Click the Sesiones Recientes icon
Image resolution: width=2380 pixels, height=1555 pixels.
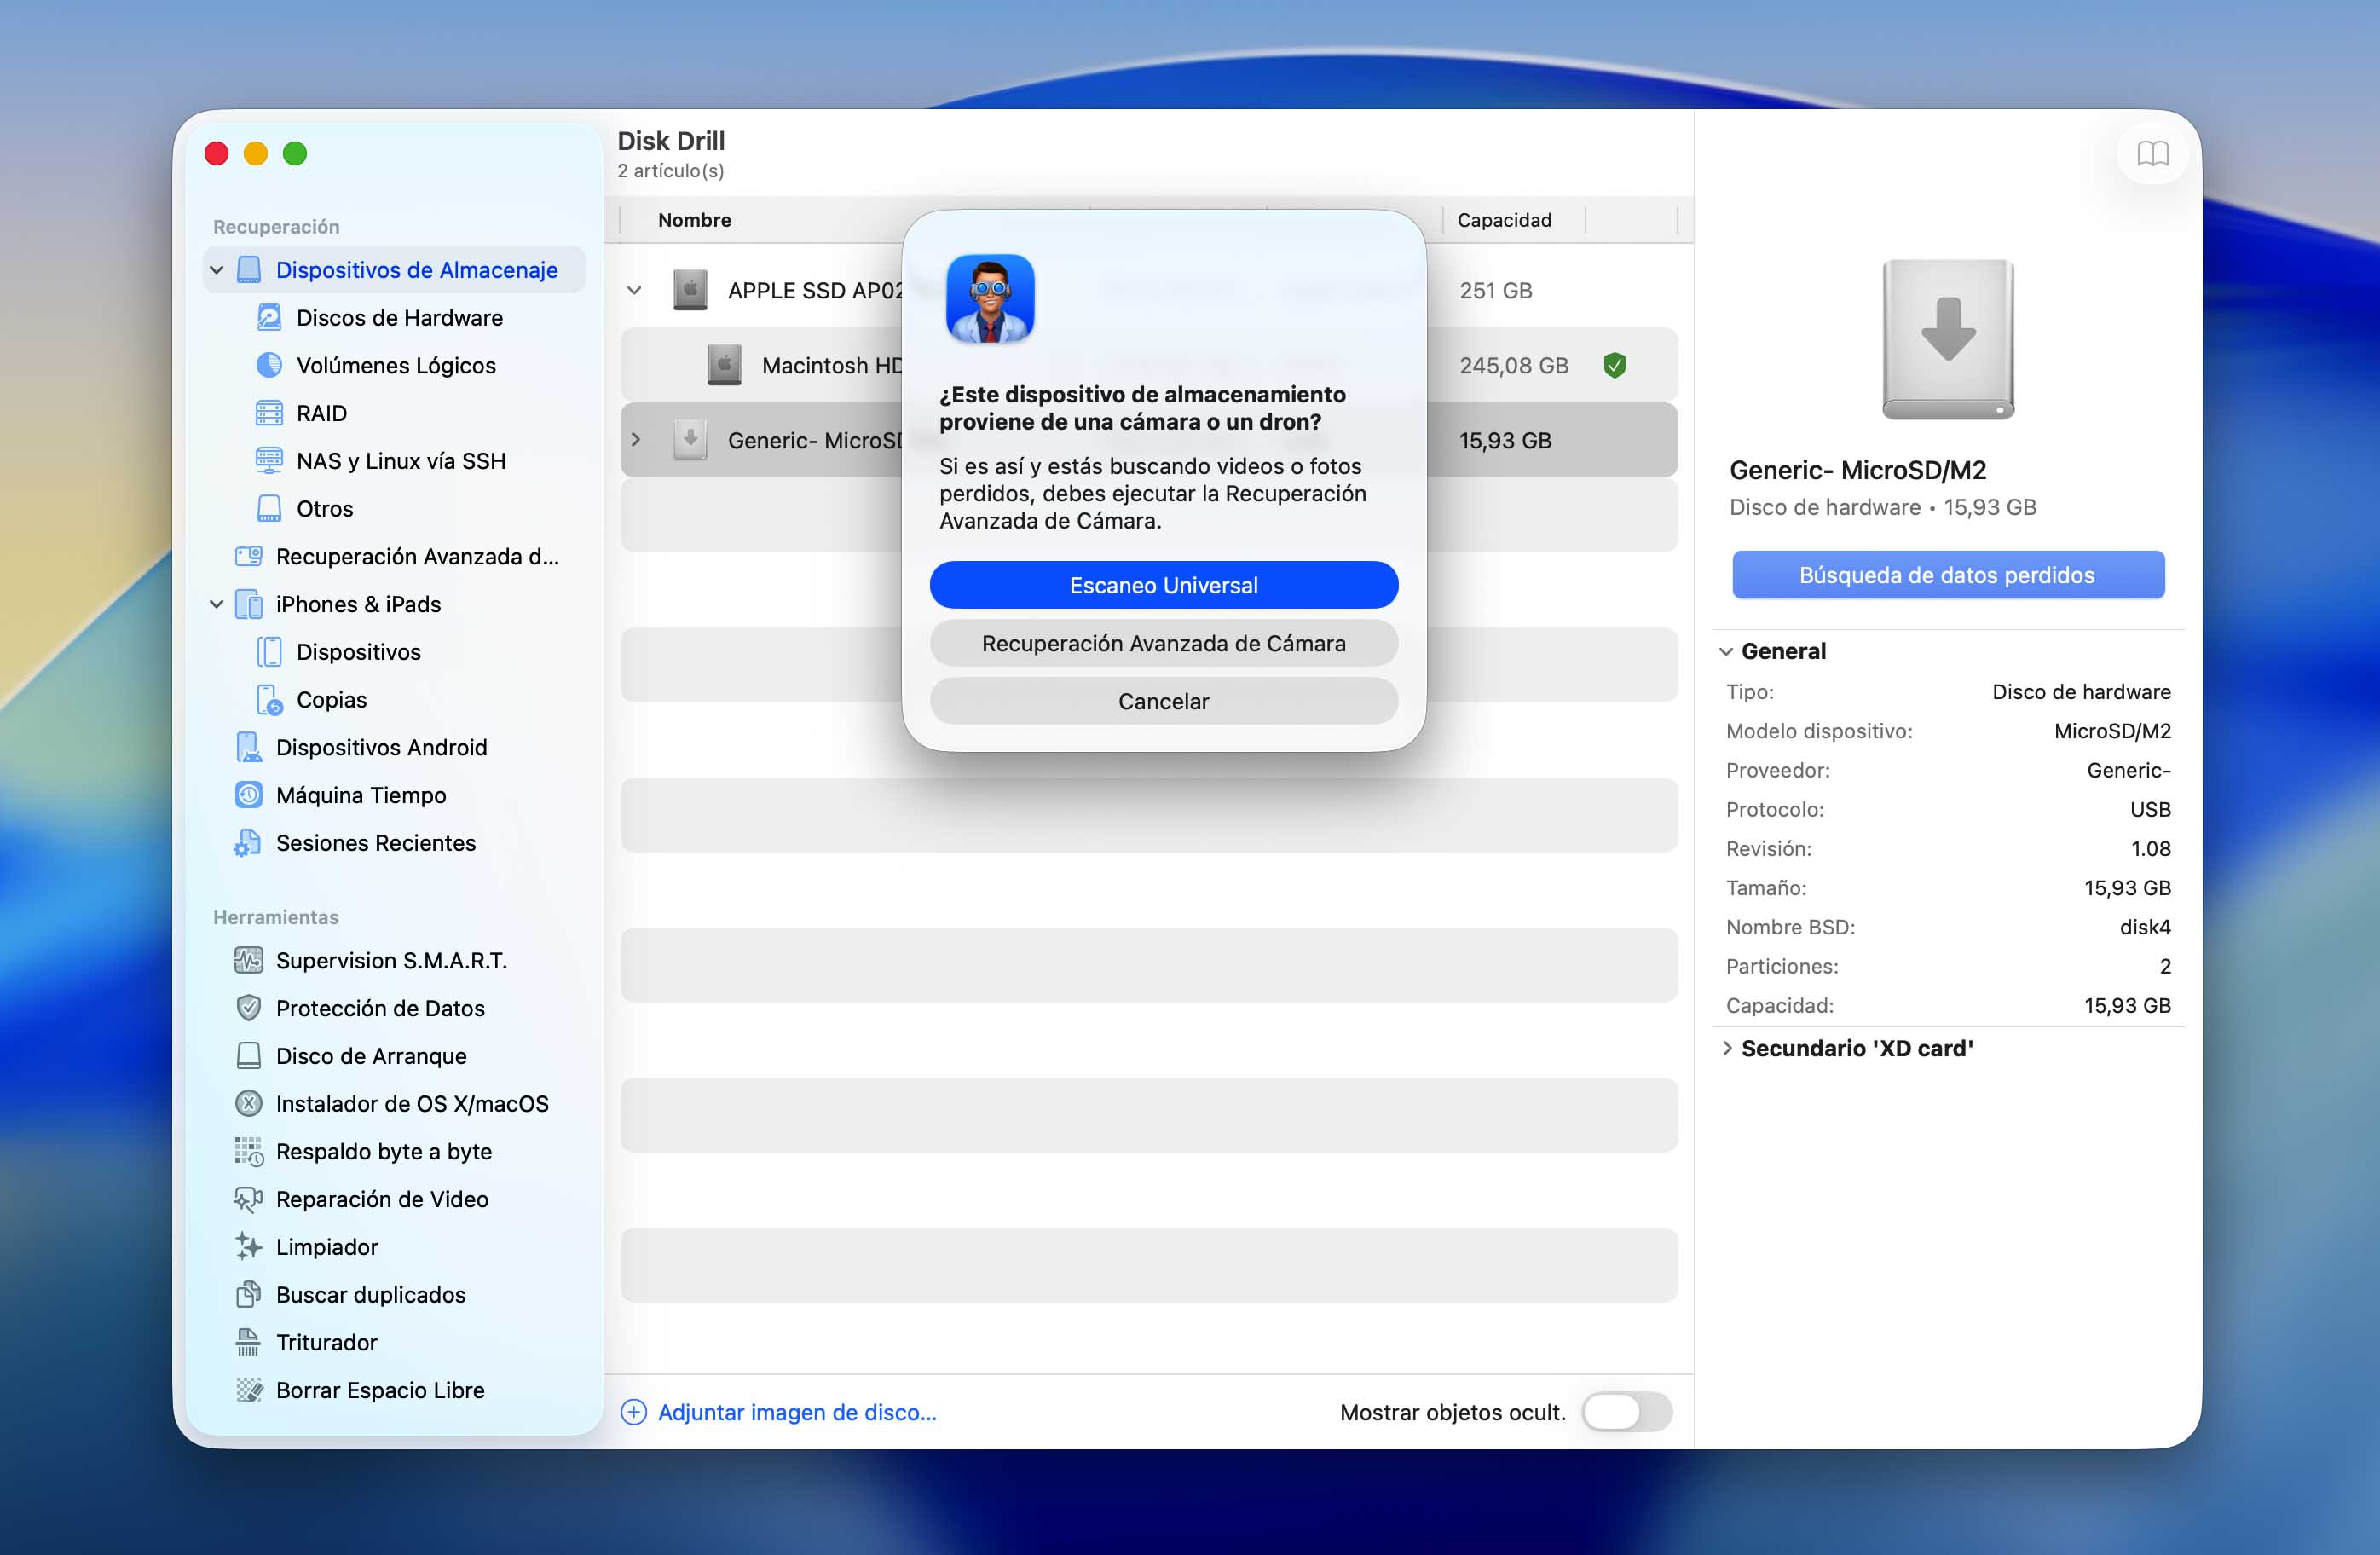coord(248,843)
